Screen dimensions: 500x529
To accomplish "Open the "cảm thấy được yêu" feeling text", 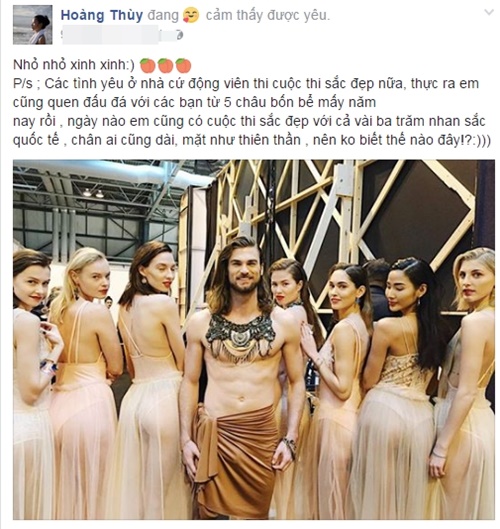I will (x=268, y=15).
